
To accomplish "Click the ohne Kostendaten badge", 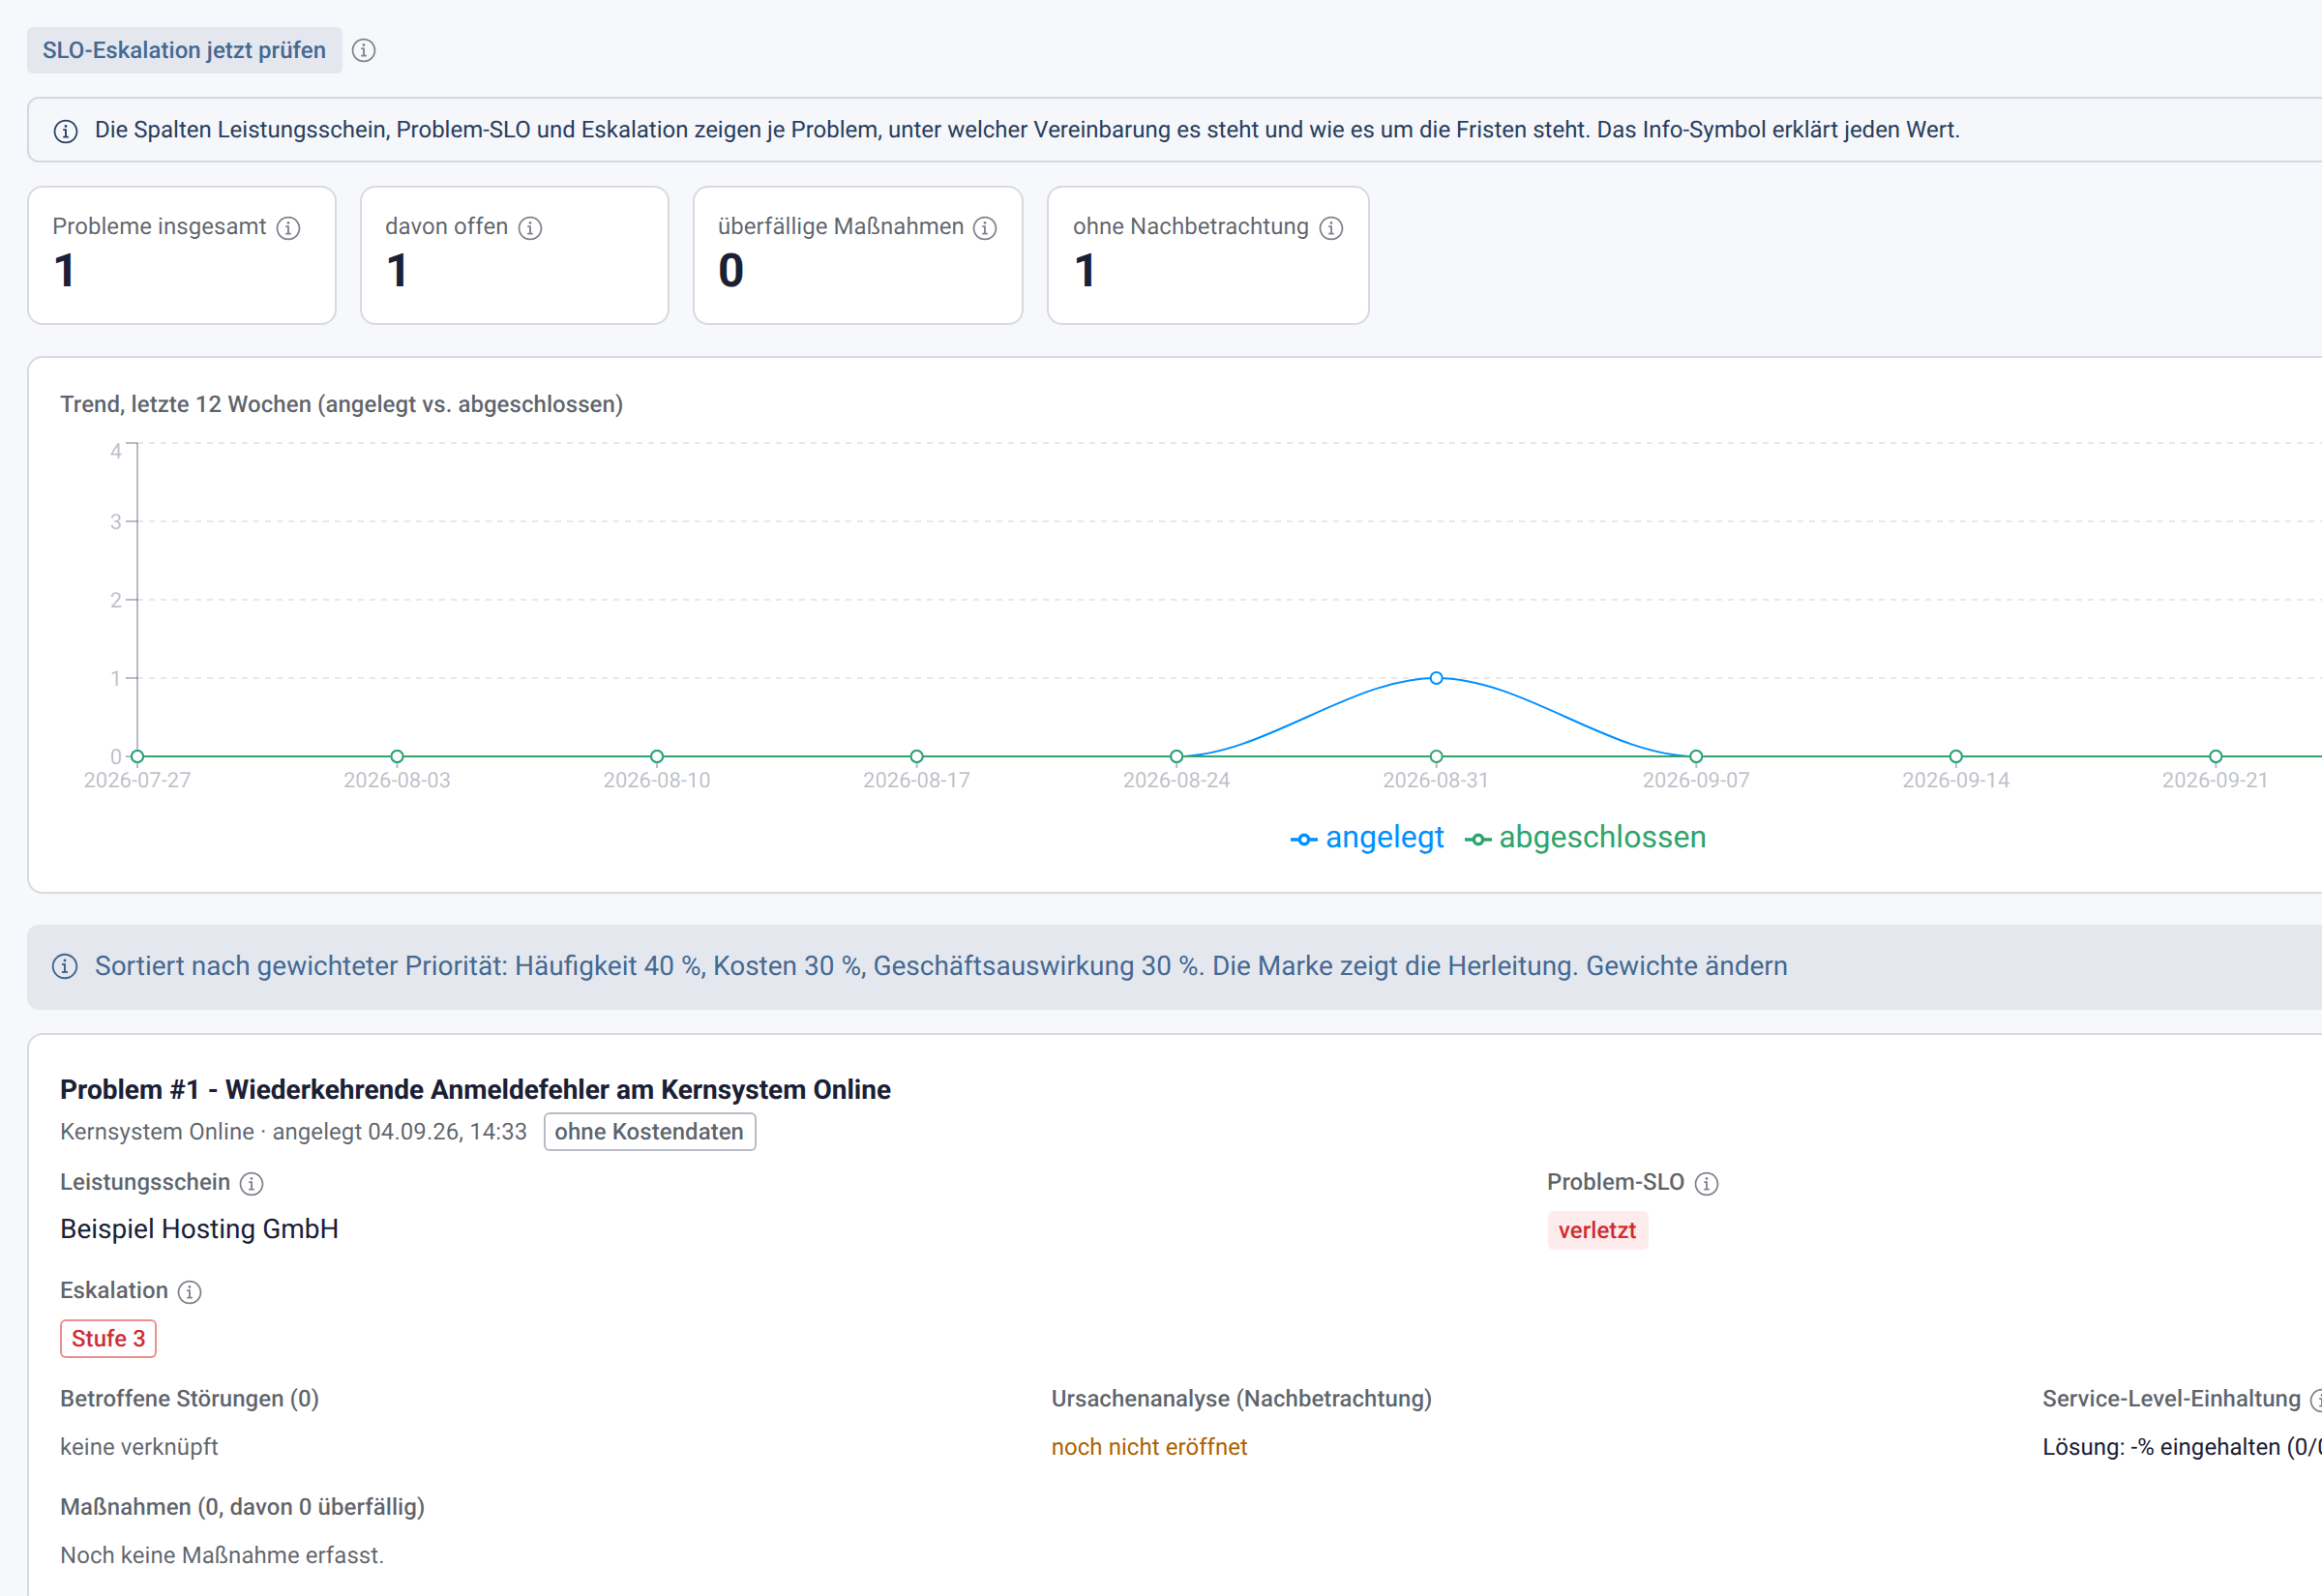I will click(x=650, y=1132).
